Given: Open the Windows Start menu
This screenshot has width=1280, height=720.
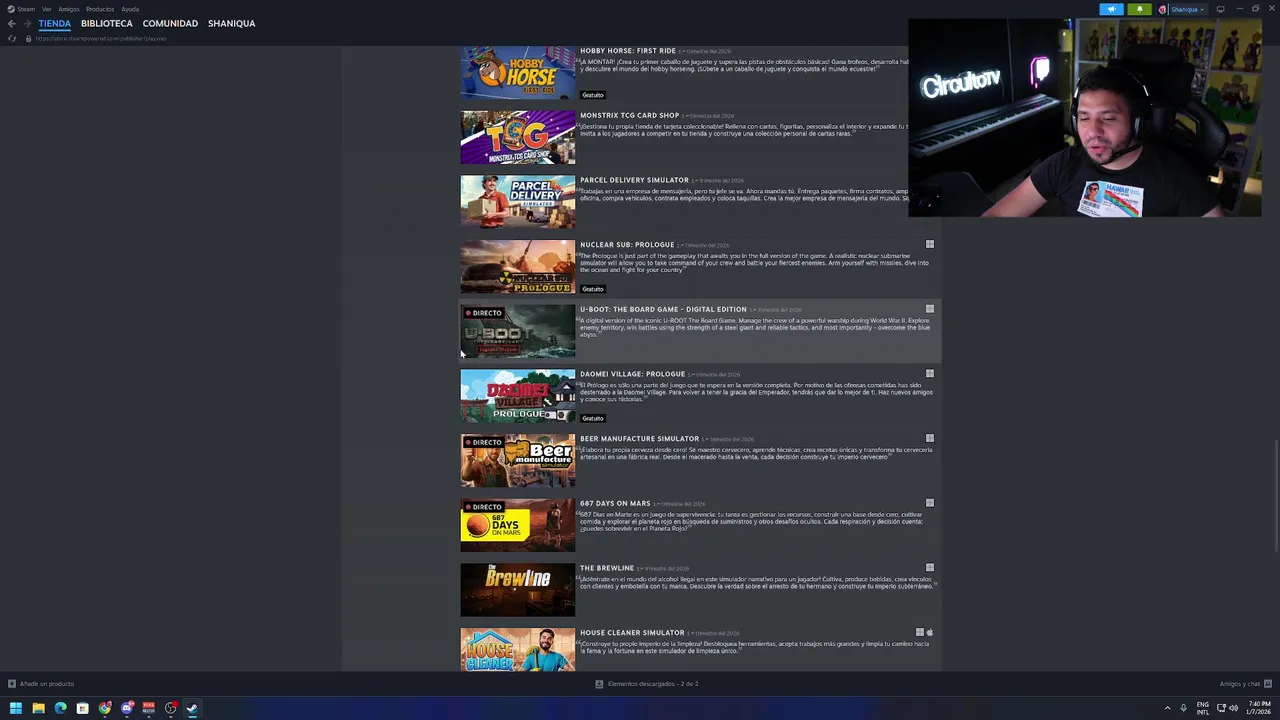Looking at the screenshot, I should click(15, 708).
